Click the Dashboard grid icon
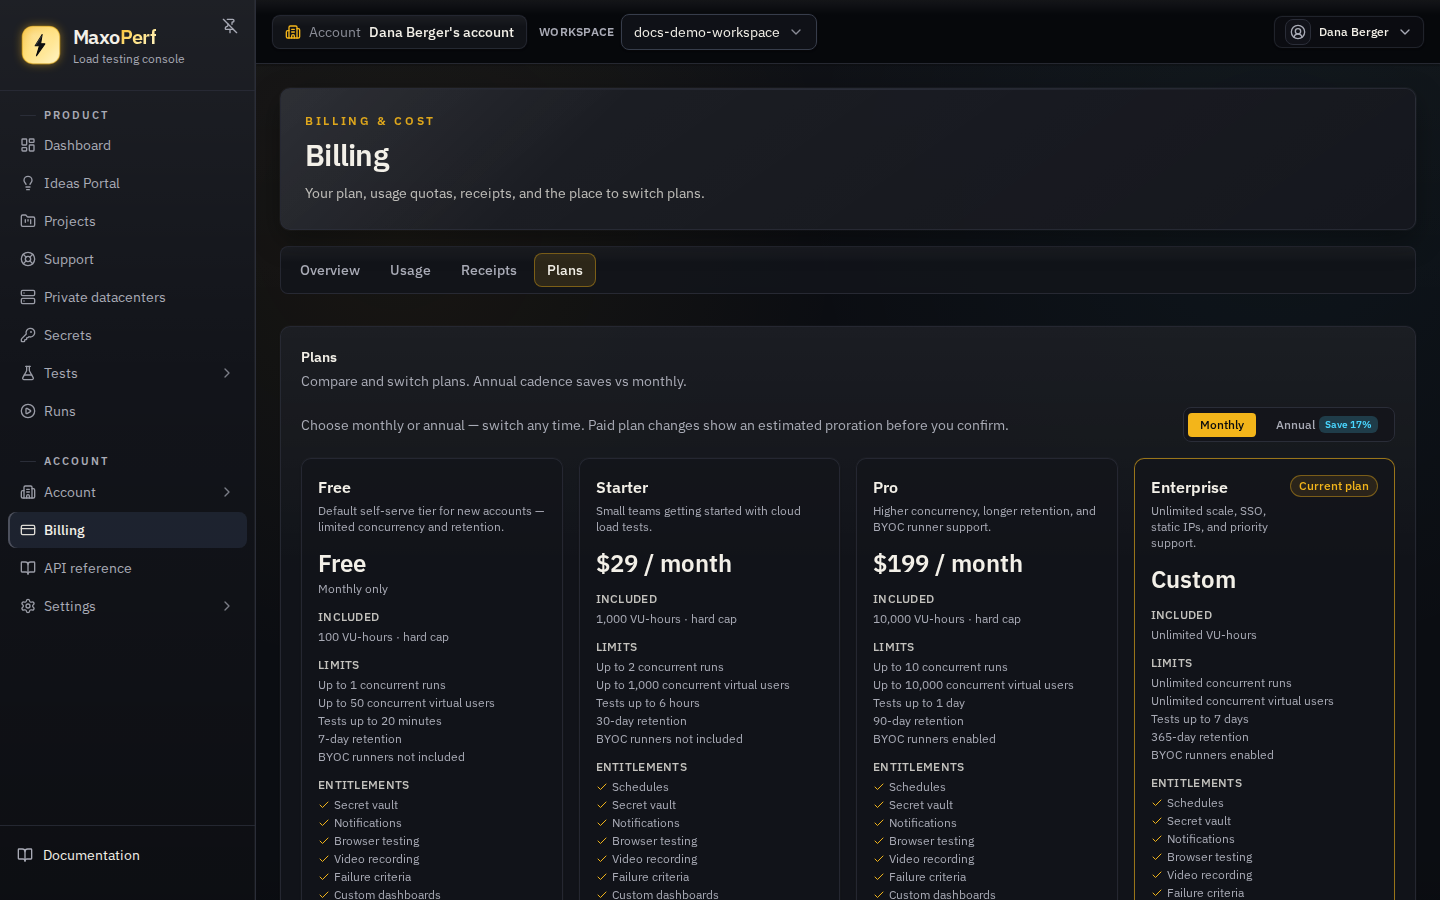 point(28,145)
